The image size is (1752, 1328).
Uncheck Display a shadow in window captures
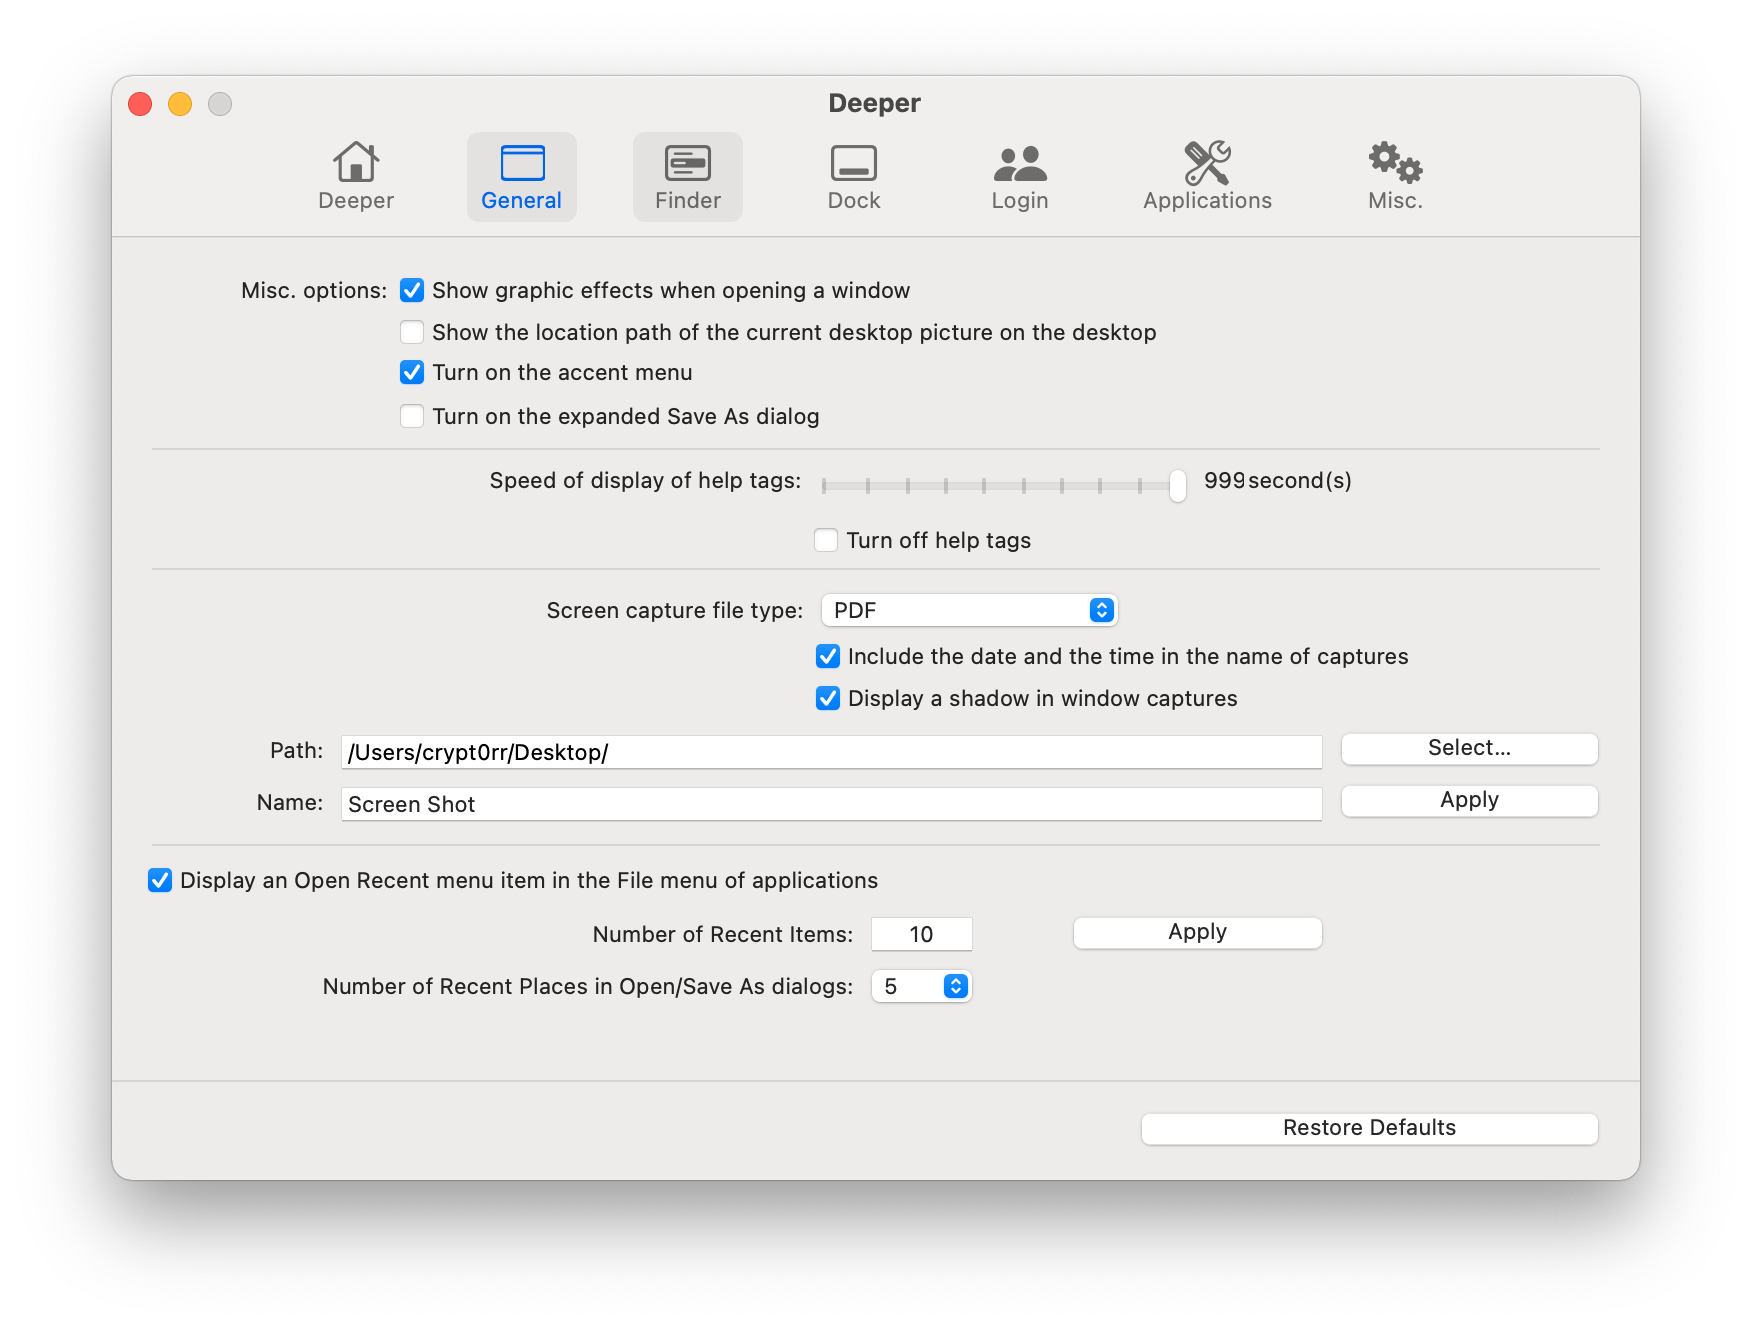pos(828,699)
